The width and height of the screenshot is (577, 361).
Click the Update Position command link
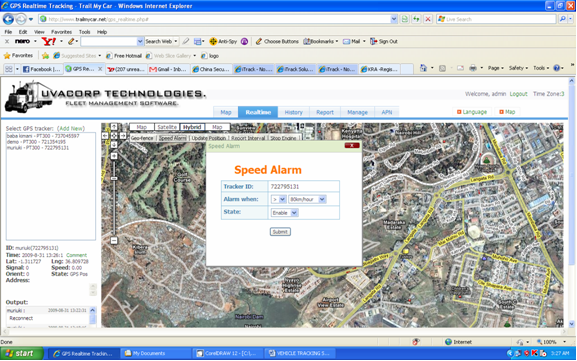pos(209,138)
